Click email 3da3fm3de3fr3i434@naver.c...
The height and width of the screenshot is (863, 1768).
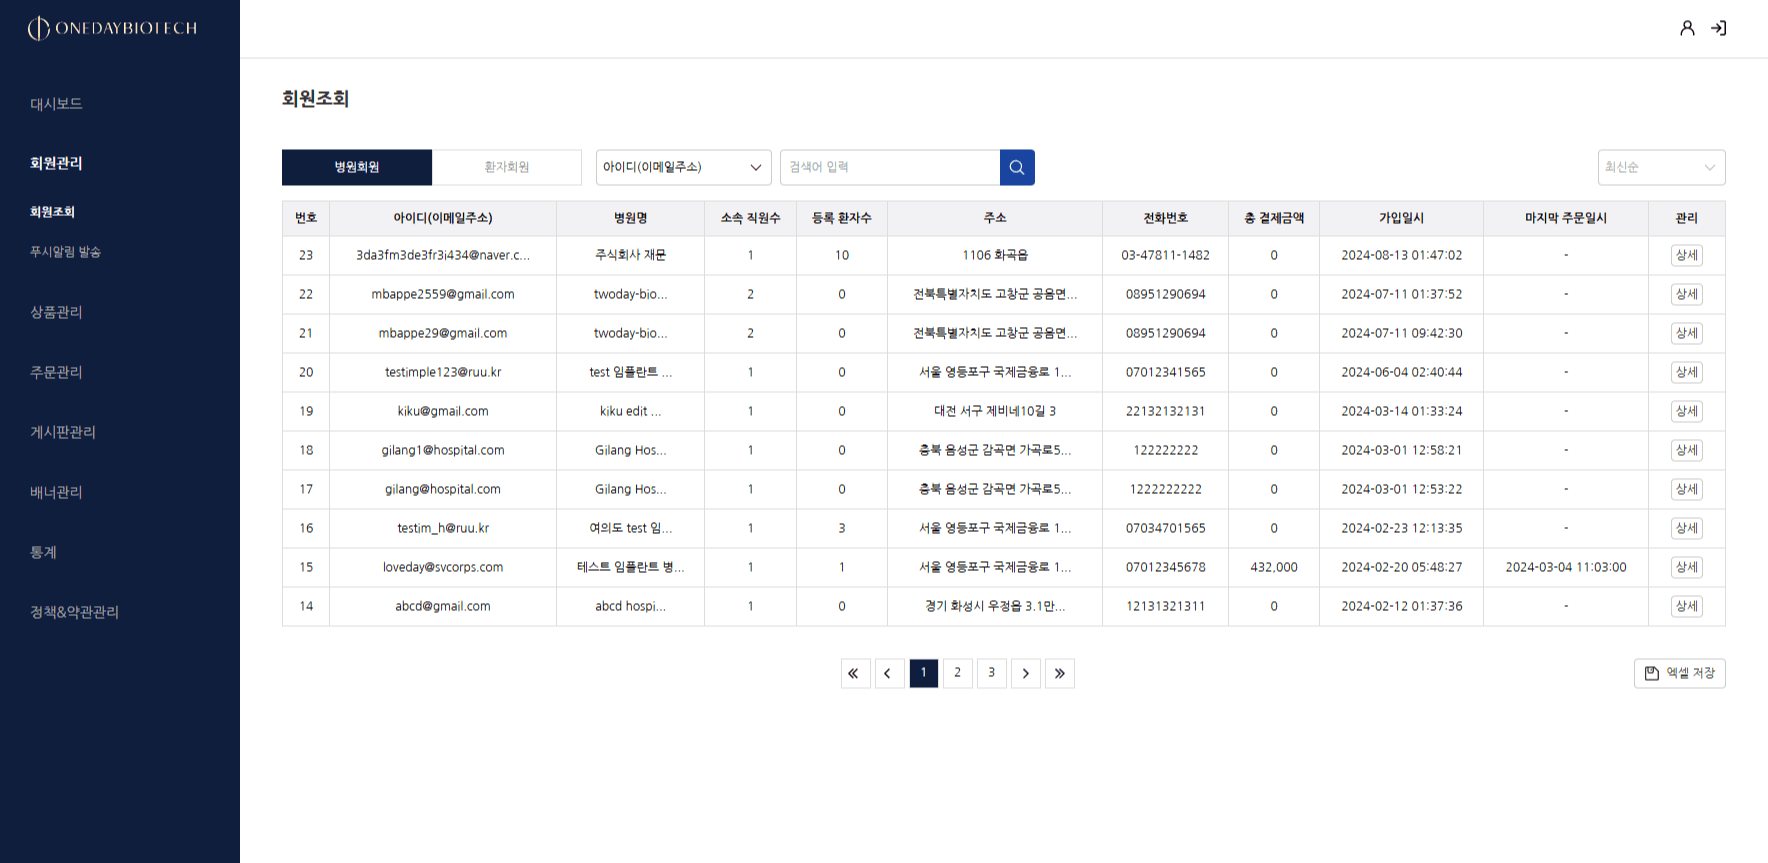[443, 255]
